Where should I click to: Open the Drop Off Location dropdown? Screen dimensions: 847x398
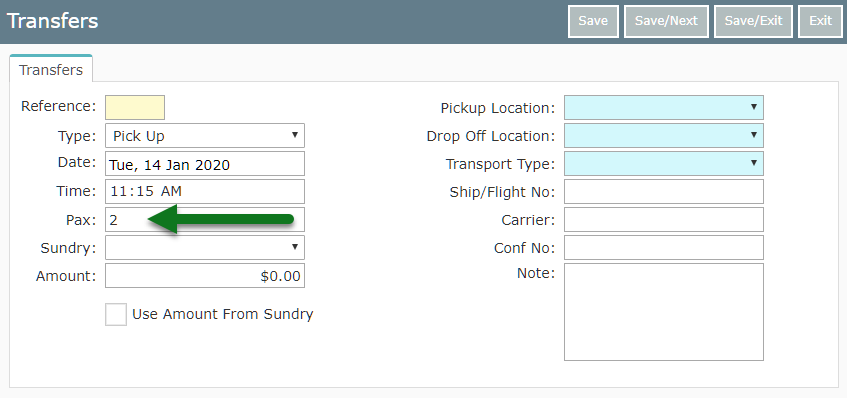(664, 136)
